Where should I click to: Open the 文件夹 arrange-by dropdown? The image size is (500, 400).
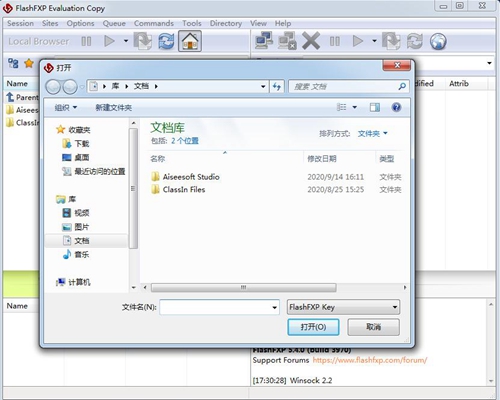pos(372,134)
